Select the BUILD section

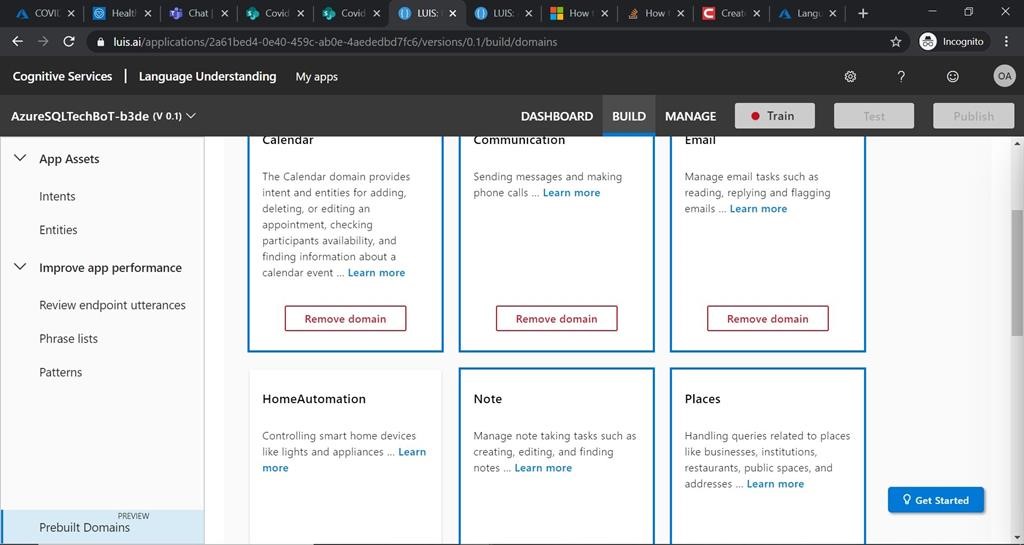tap(629, 116)
